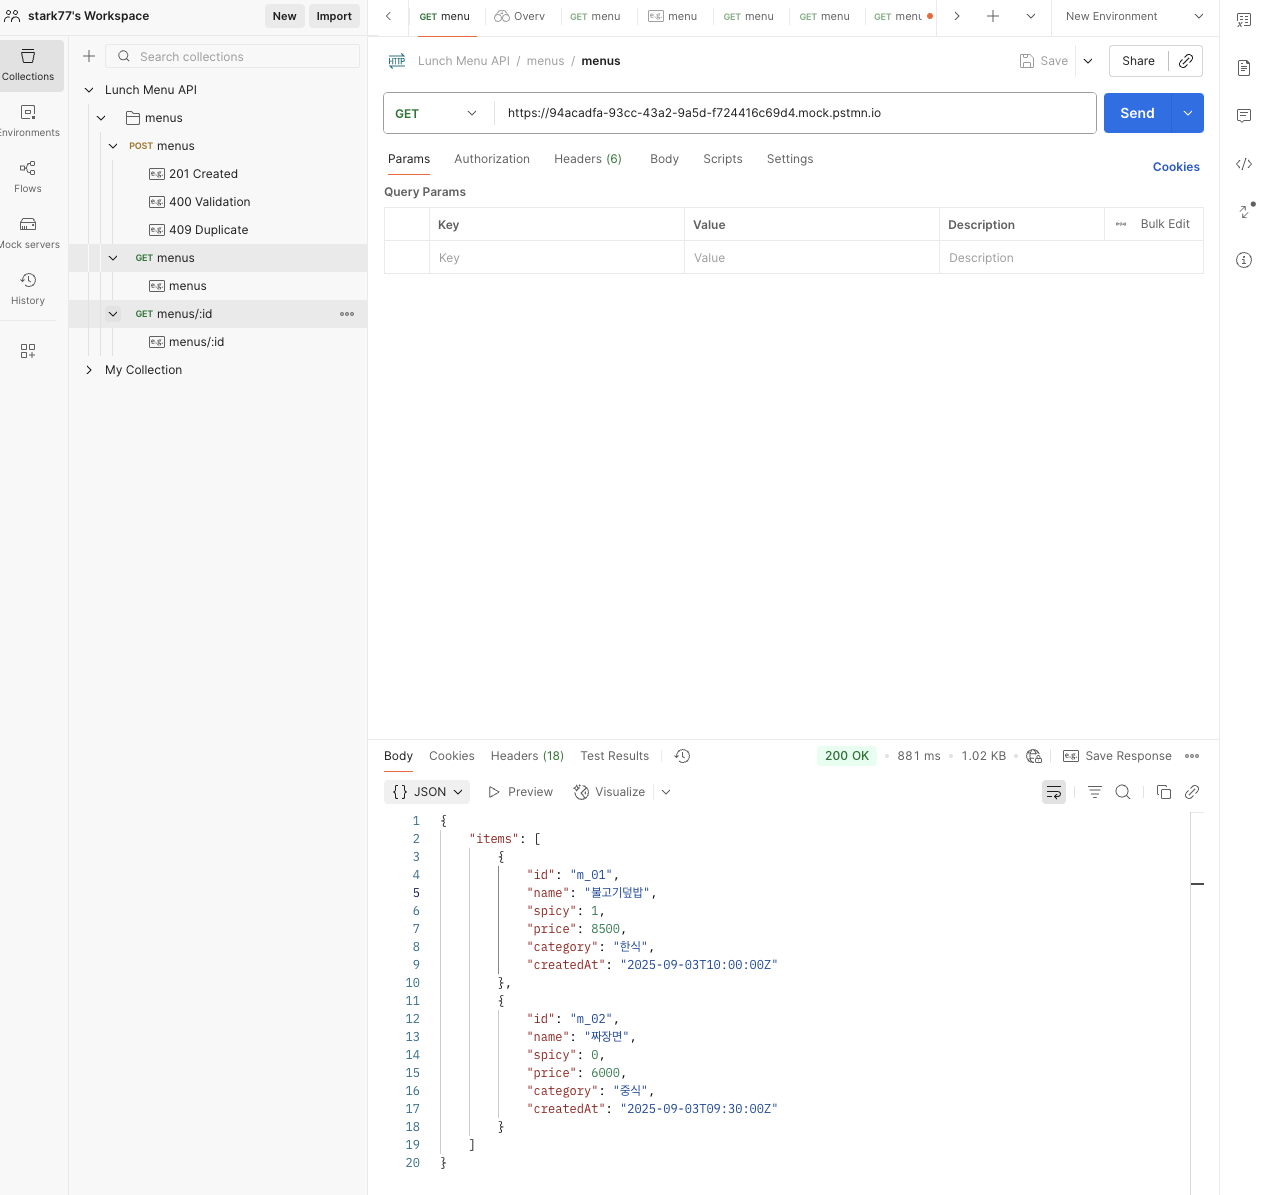The height and width of the screenshot is (1195, 1263).
Task: Click the copy link icon beside Share
Action: tap(1186, 61)
